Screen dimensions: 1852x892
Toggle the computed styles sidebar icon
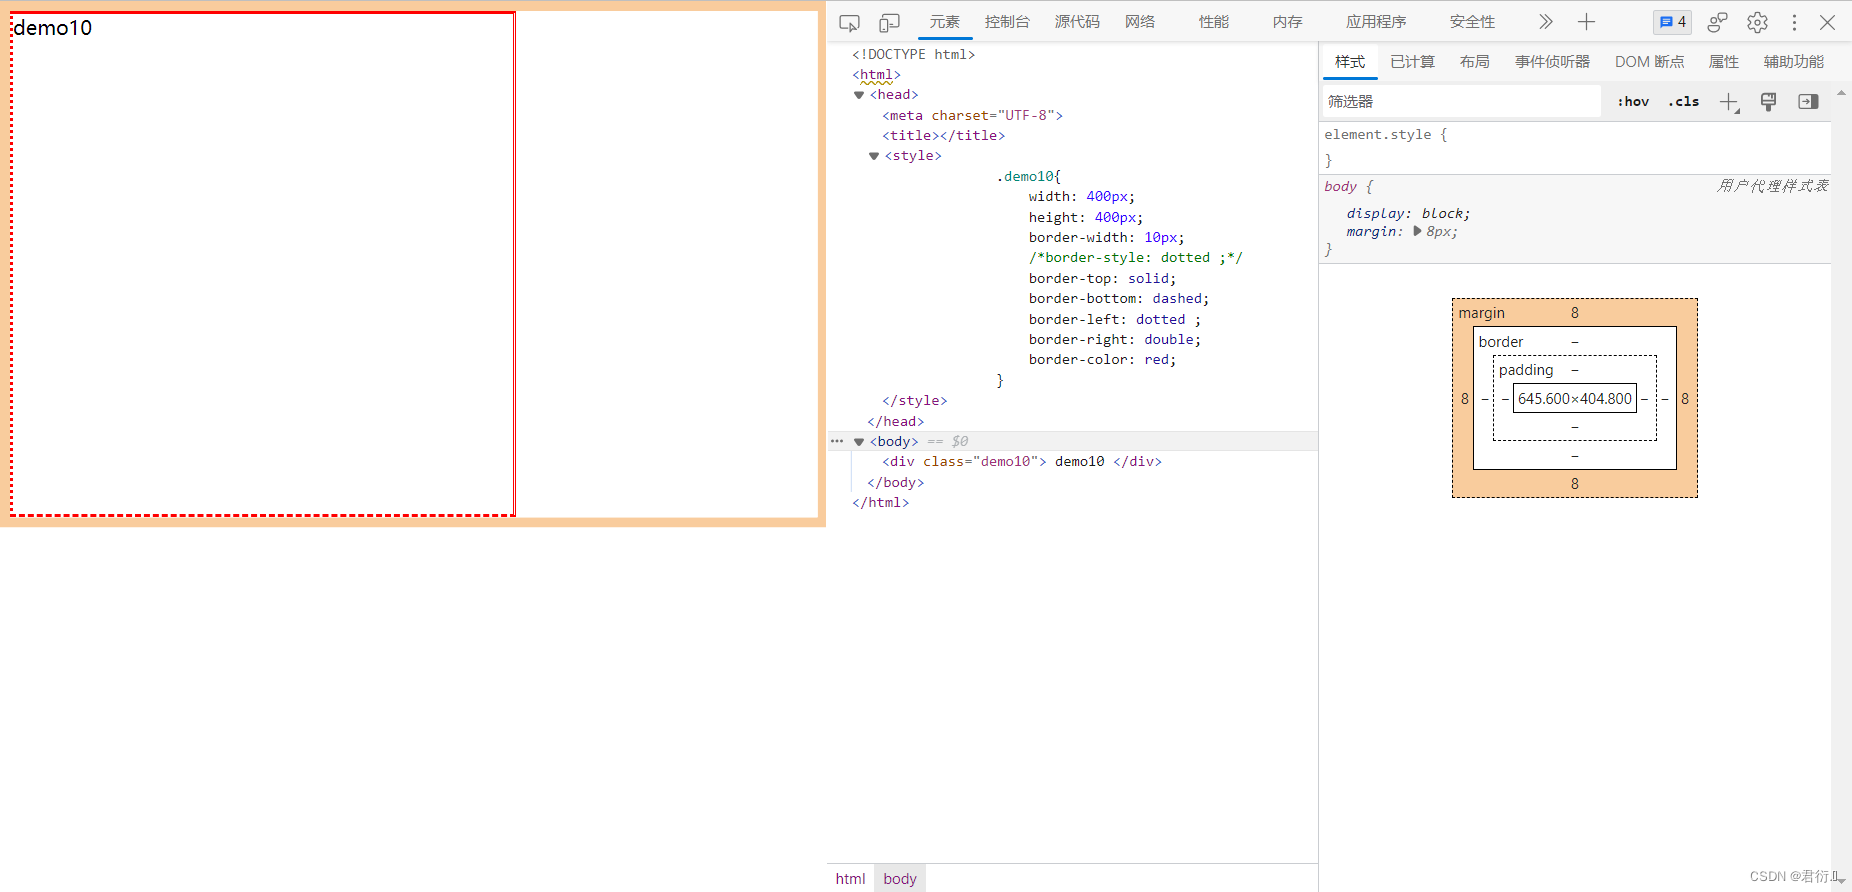pyautogui.click(x=1808, y=102)
